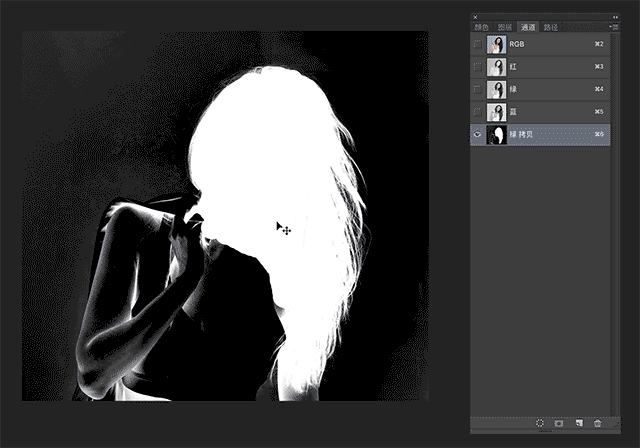This screenshot has height=448, width=640.
Task: Select channel name text RGB
Action: pyautogui.click(x=517, y=44)
